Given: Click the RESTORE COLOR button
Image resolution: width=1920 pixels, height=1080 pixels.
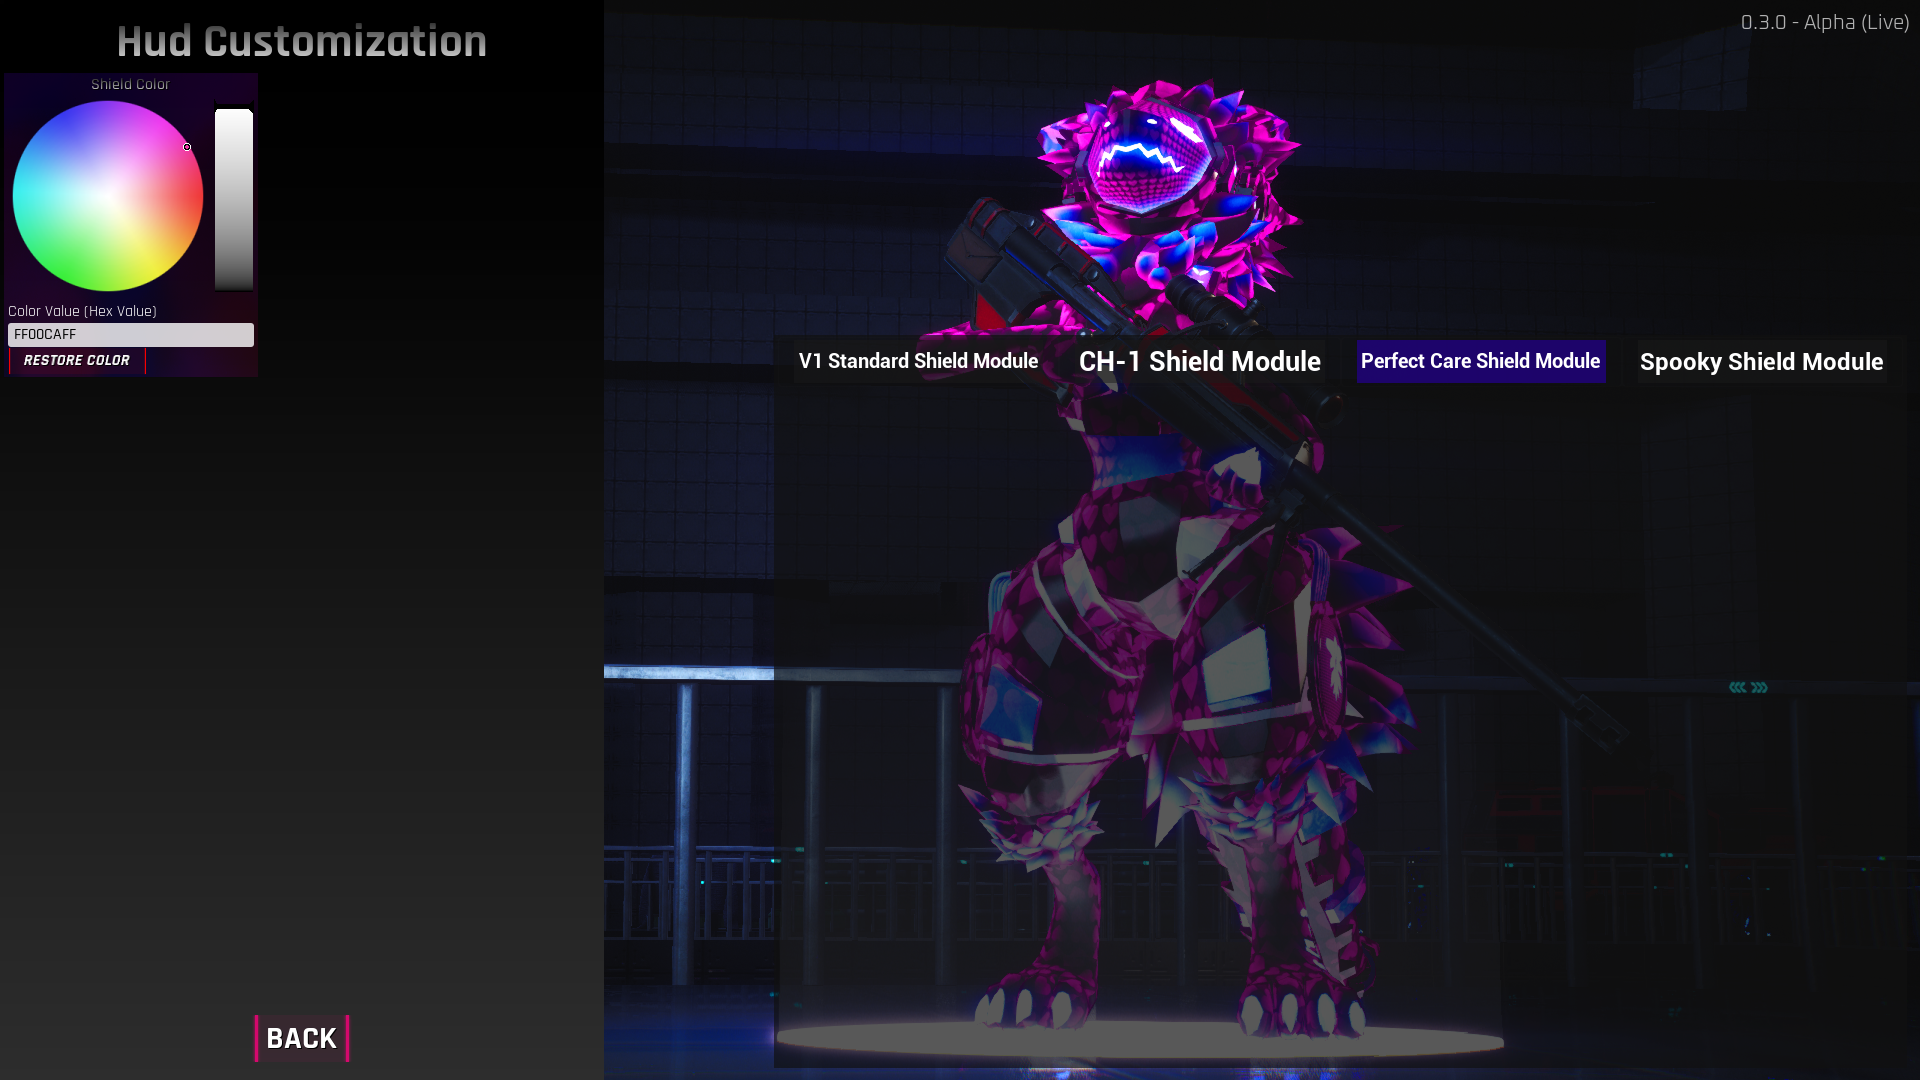Looking at the screenshot, I should click(77, 360).
